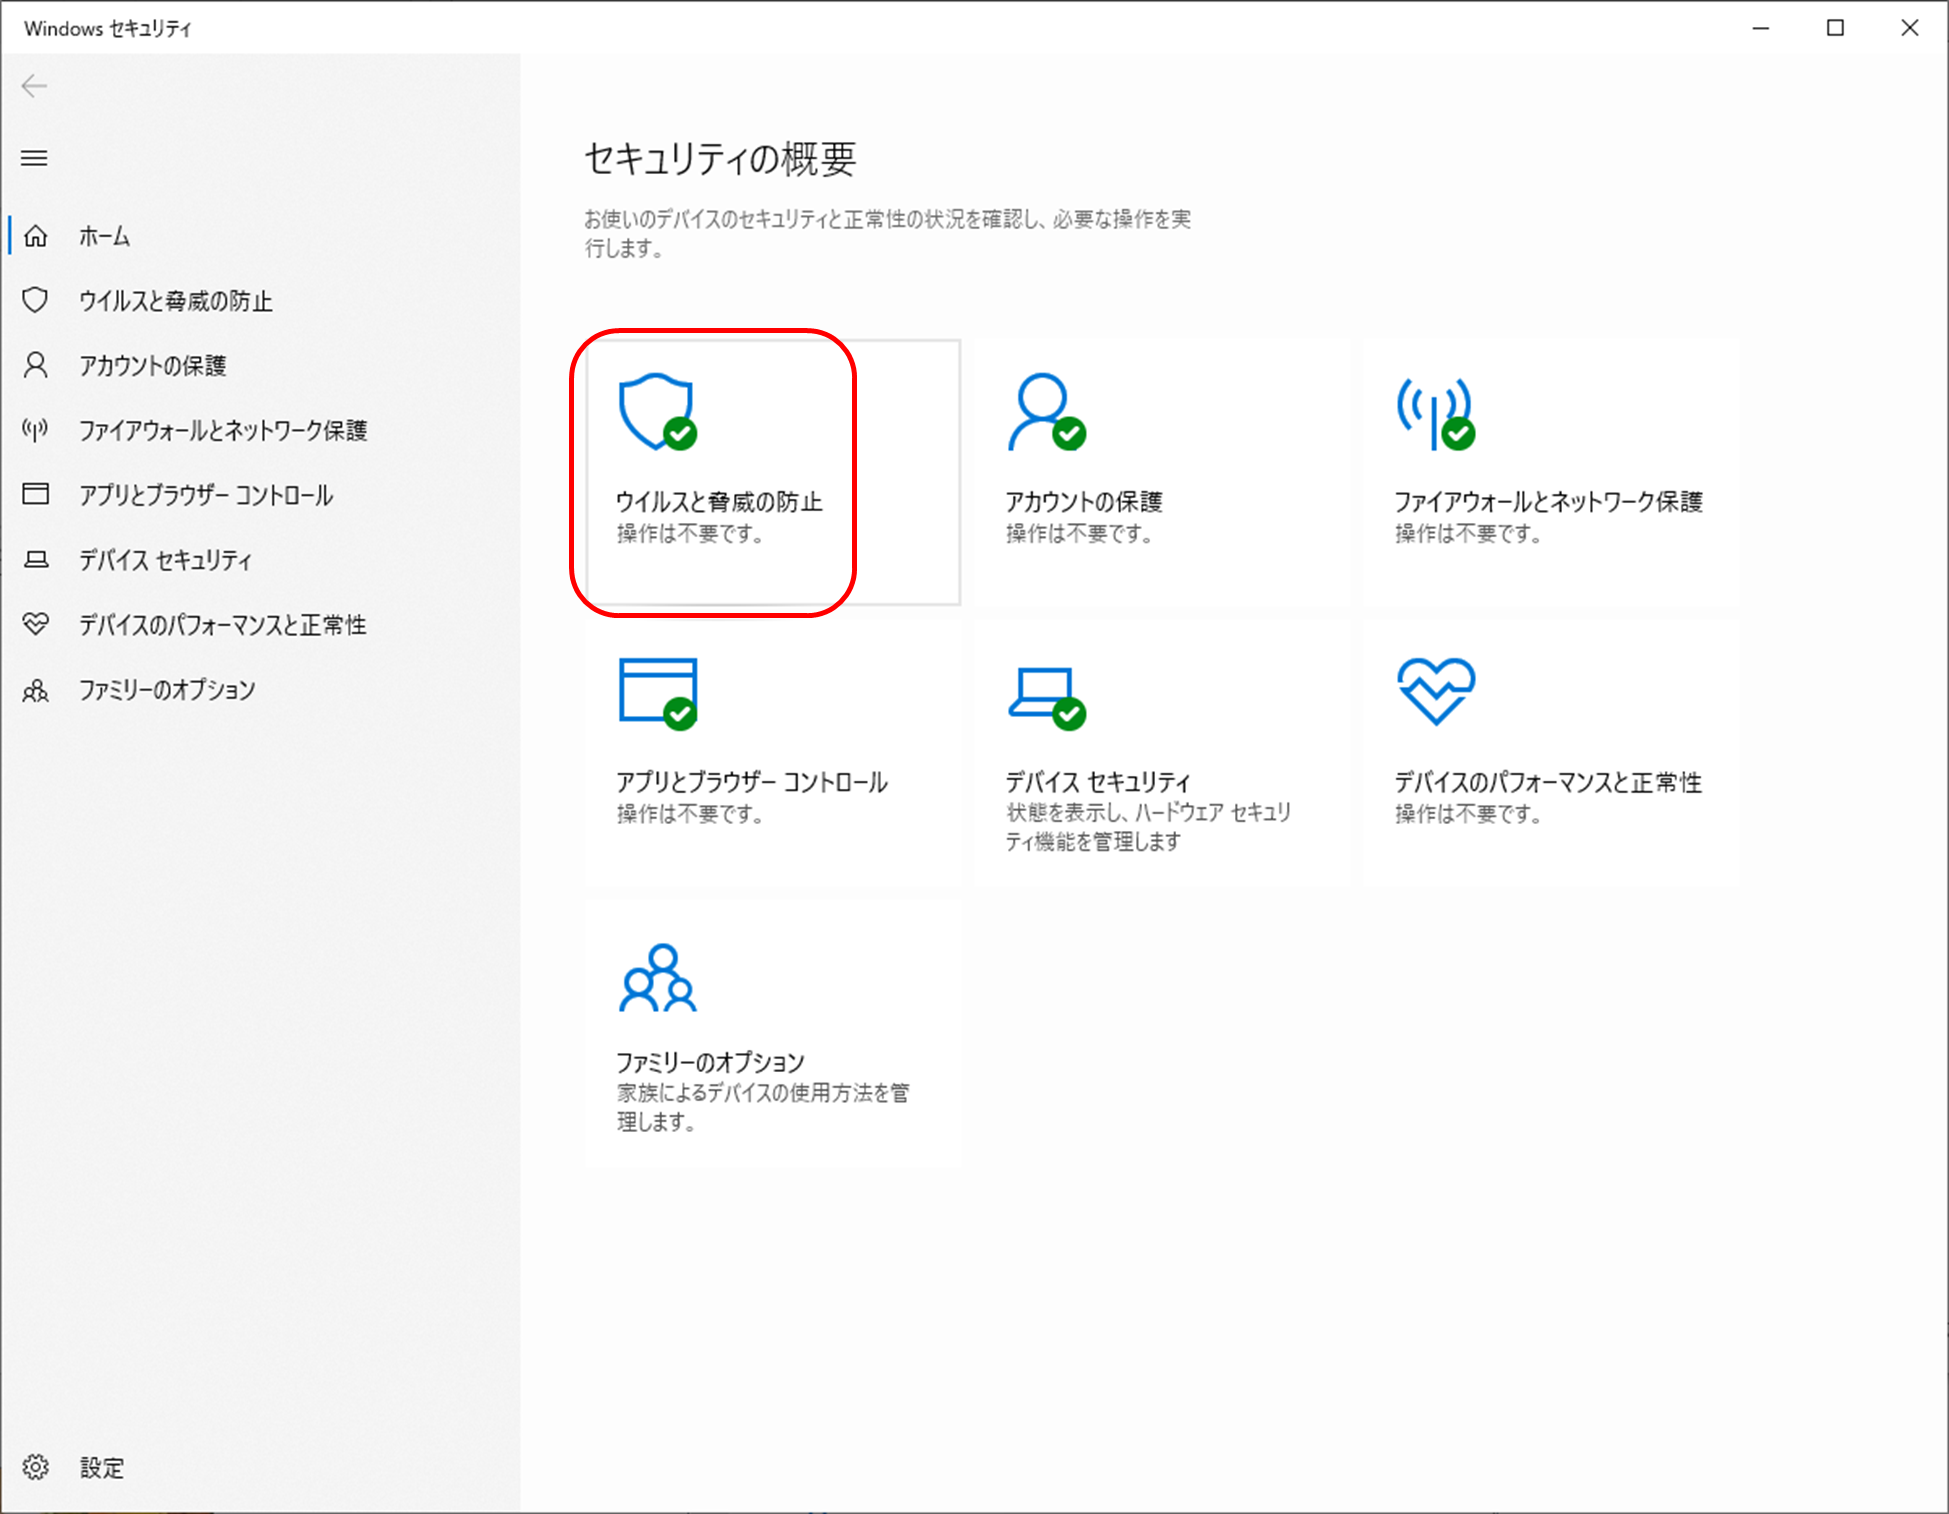Select ホーム in the sidebar

click(x=105, y=236)
